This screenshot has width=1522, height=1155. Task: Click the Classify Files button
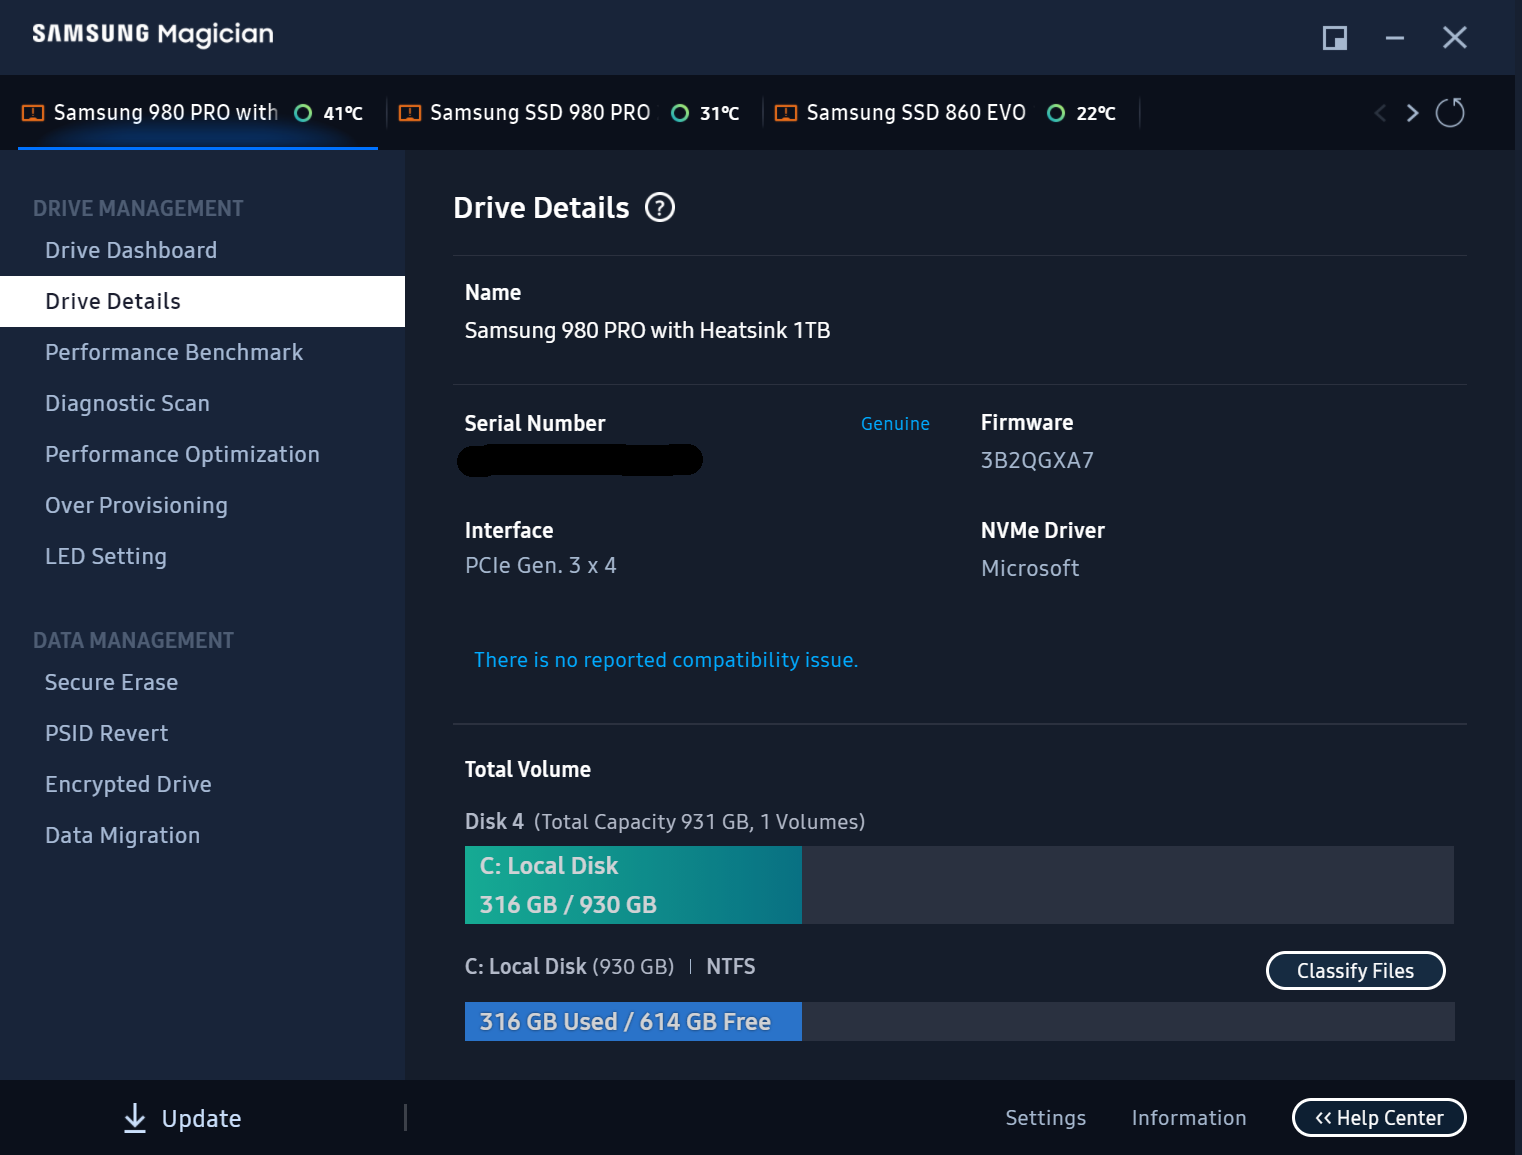pyautogui.click(x=1355, y=970)
